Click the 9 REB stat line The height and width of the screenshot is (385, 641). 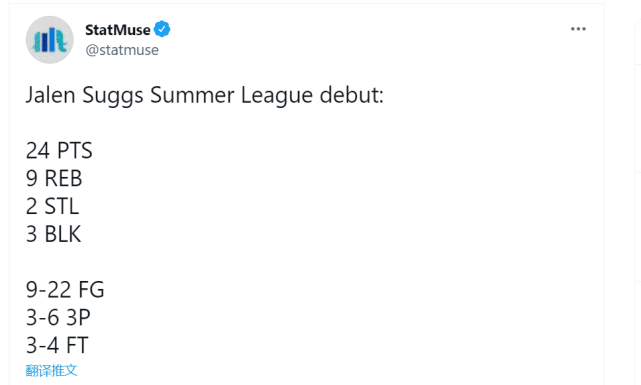tap(54, 178)
